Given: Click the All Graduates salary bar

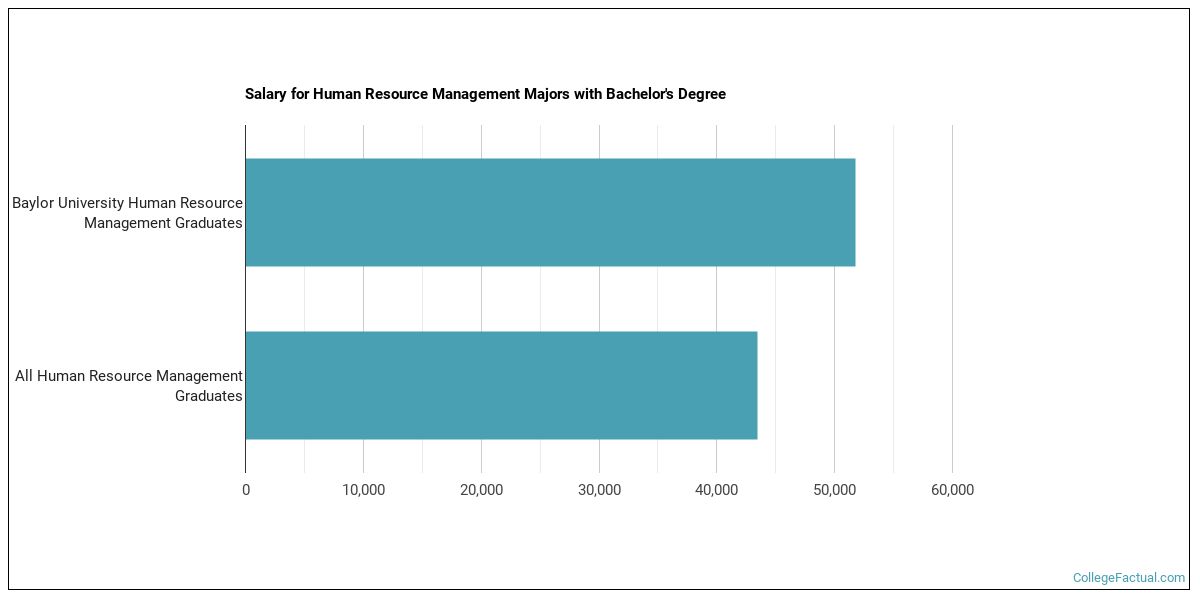Looking at the screenshot, I should point(500,385).
